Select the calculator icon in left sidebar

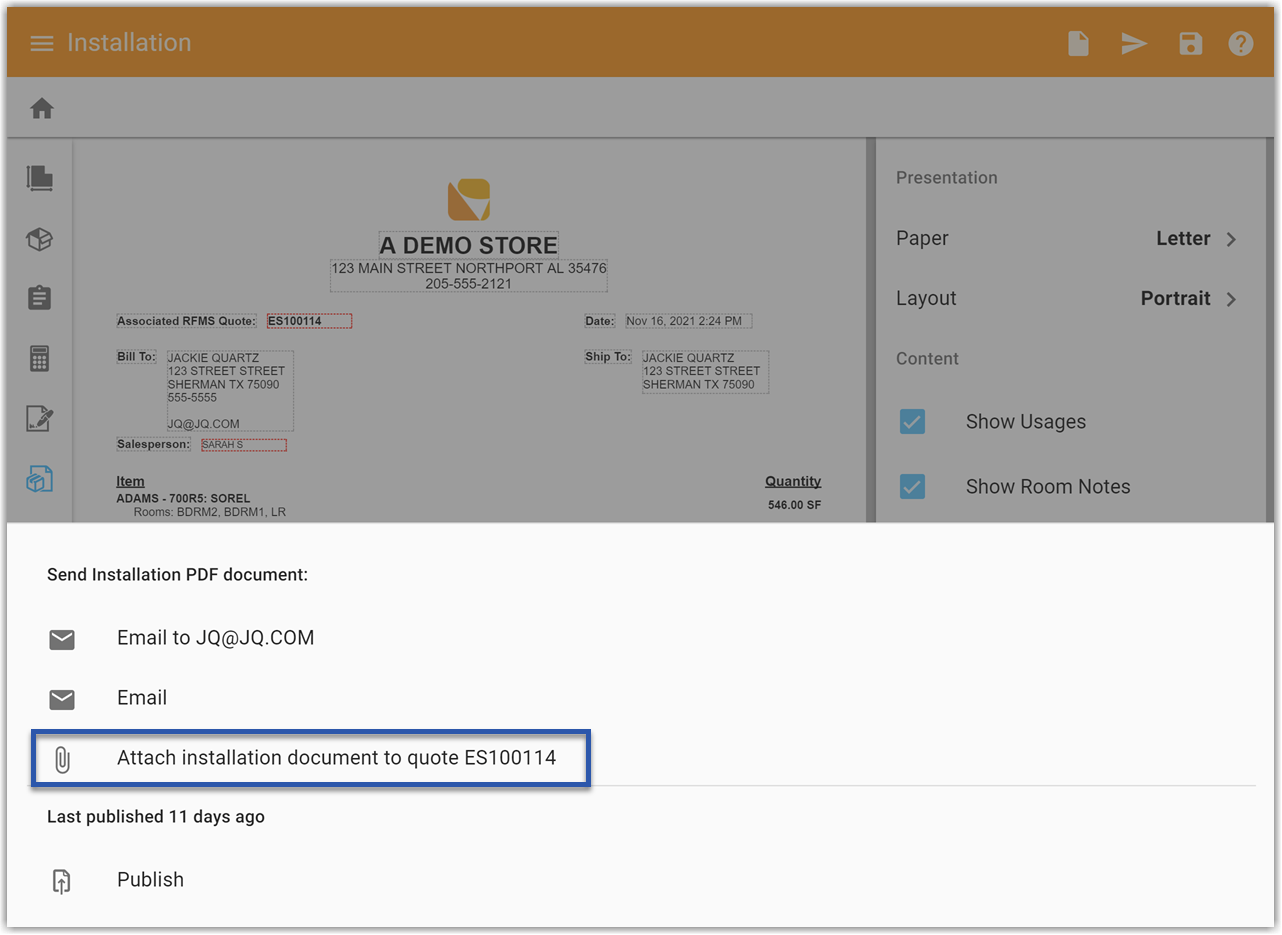(x=39, y=359)
